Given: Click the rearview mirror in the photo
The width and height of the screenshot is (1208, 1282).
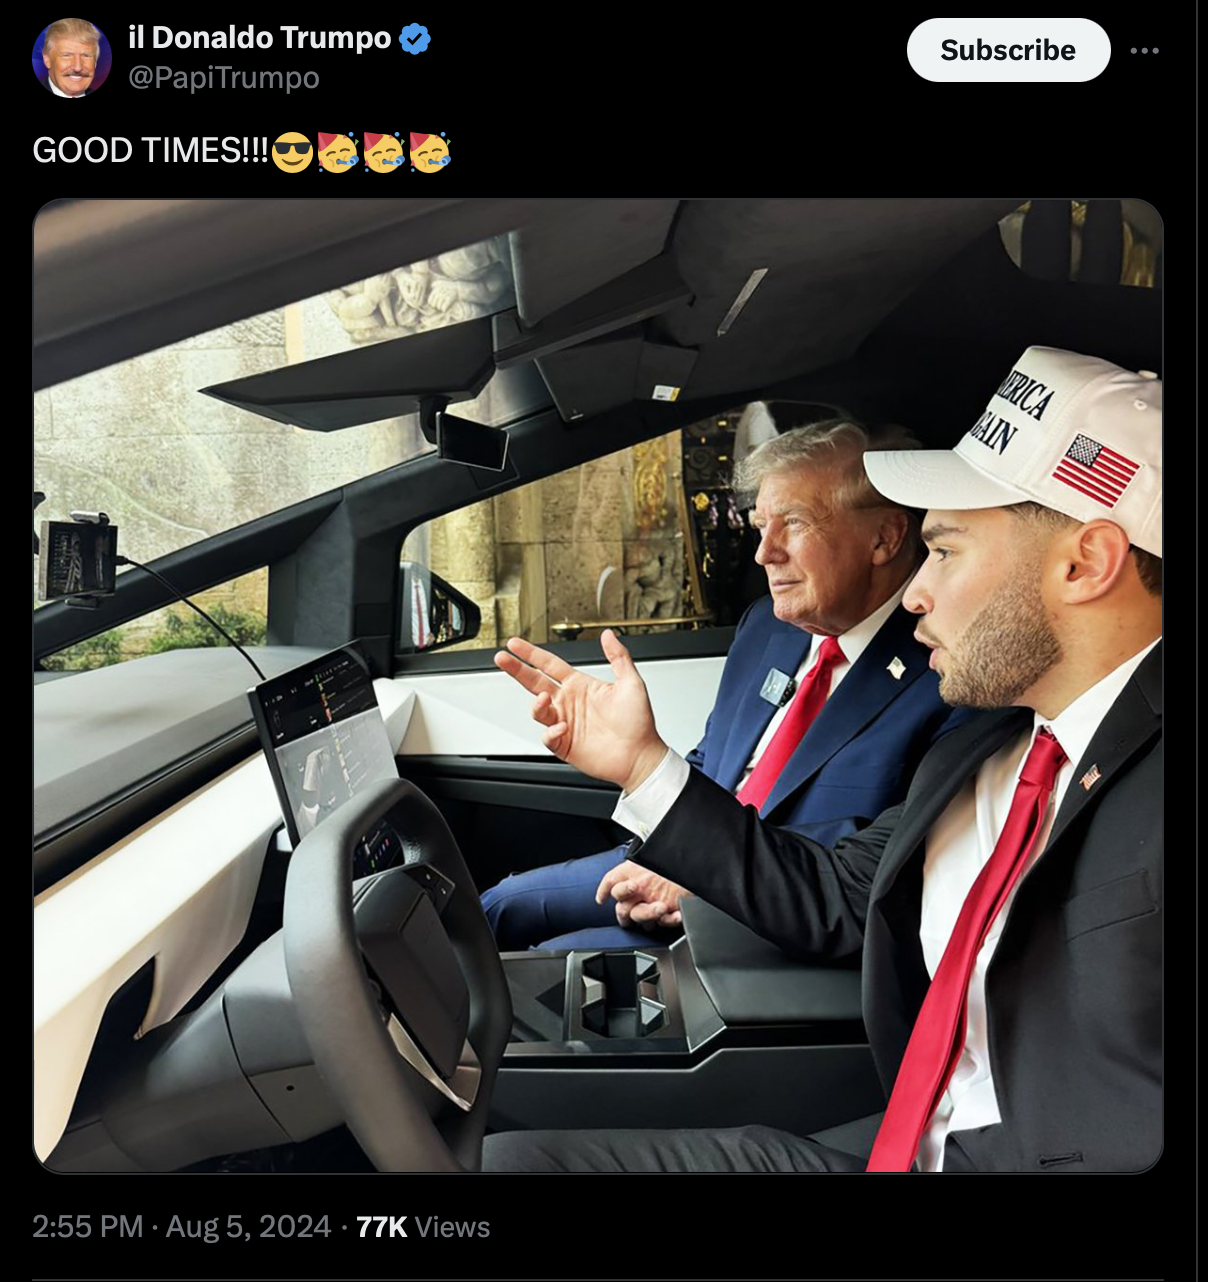Looking at the screenshot, I should tap(470, 439).
